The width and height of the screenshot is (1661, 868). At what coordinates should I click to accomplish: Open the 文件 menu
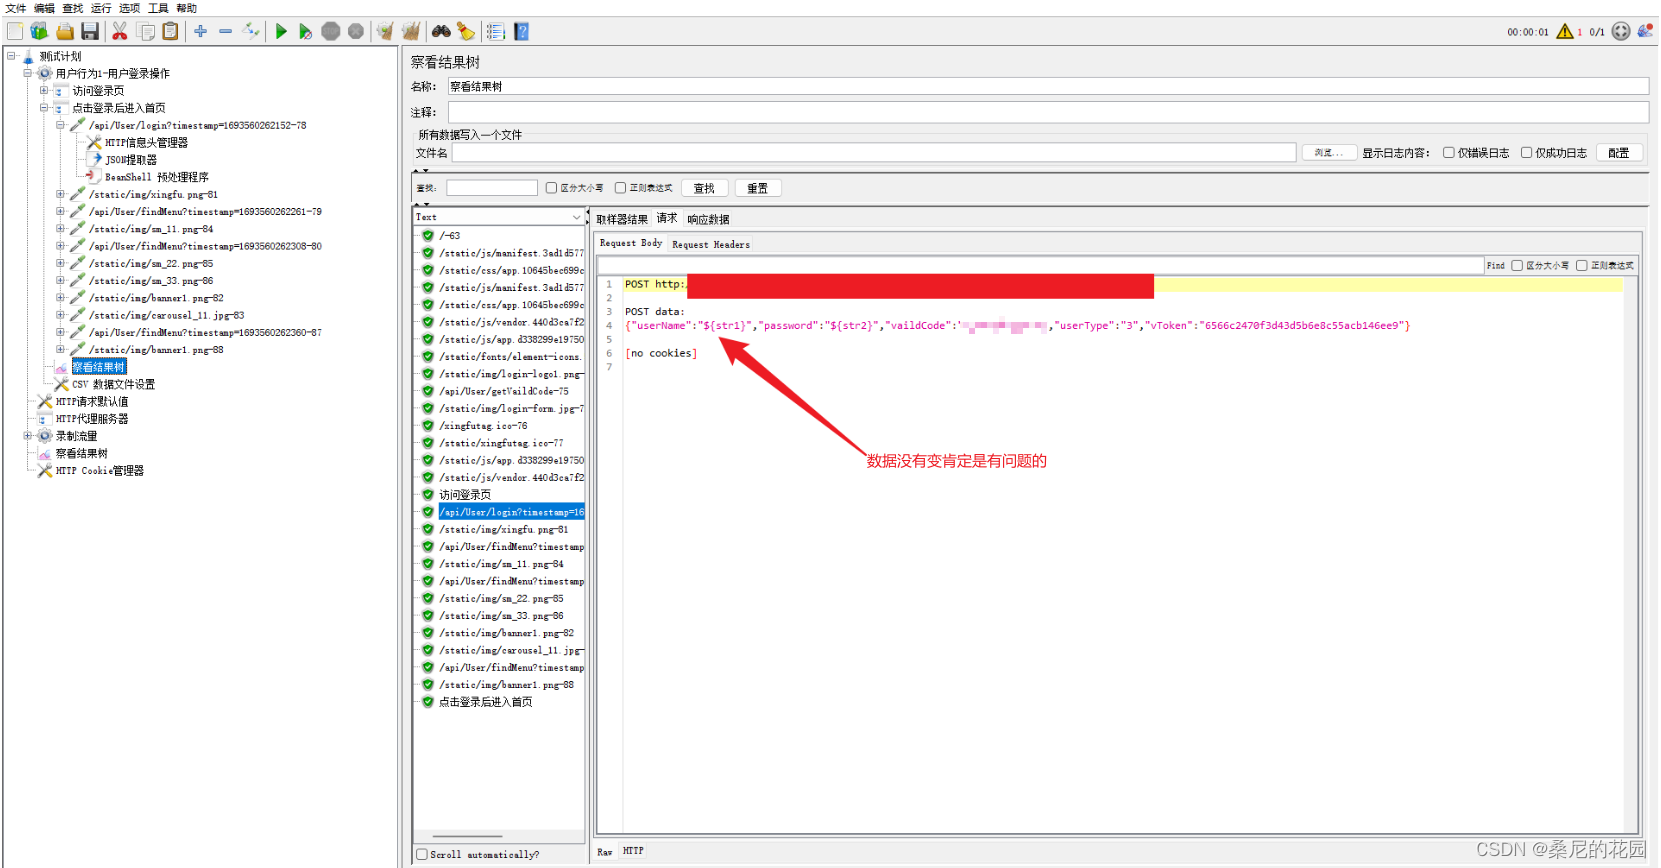tap(15, 8)
